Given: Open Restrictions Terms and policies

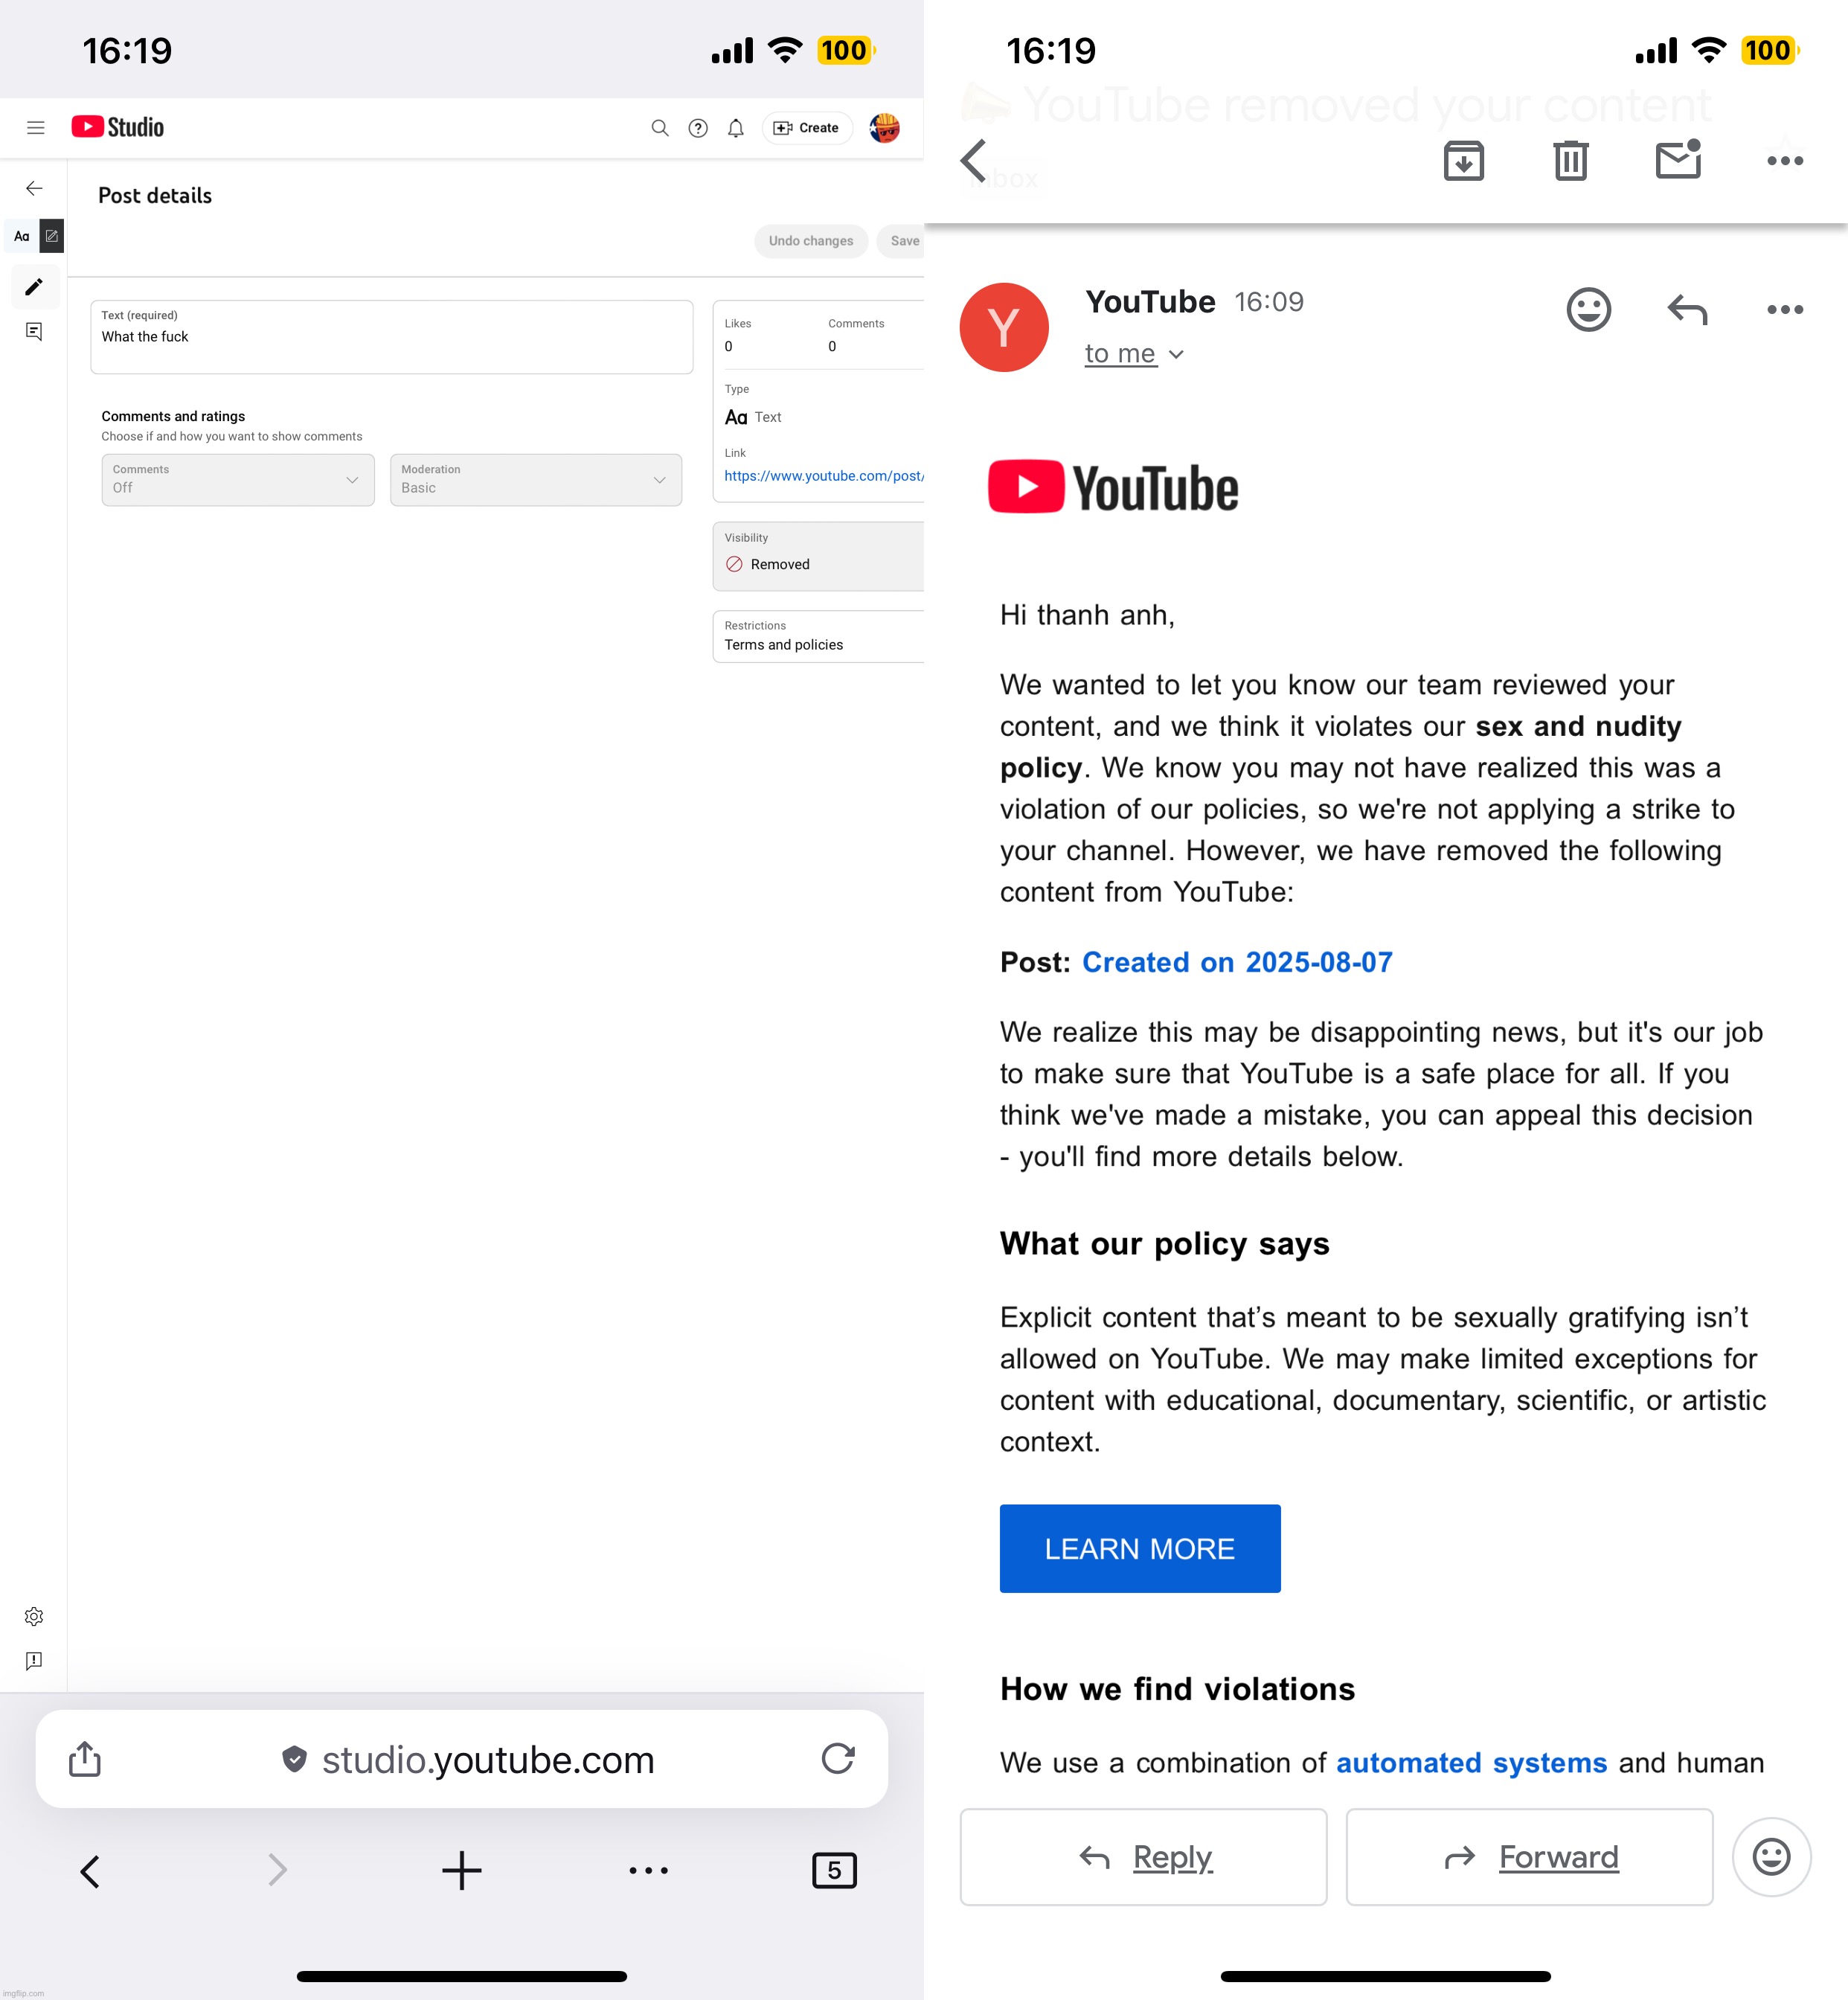Looking at the screenshot, I should click(818, 636).
